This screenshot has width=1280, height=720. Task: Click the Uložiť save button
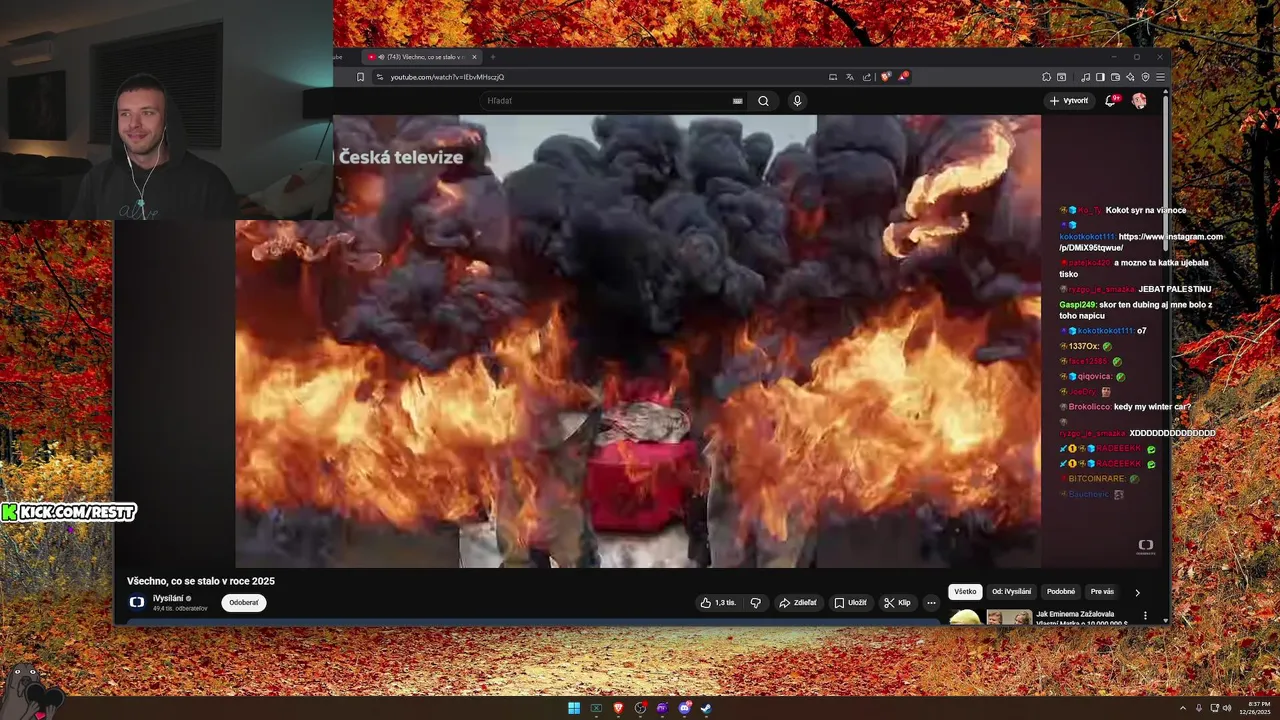(851, 603)
